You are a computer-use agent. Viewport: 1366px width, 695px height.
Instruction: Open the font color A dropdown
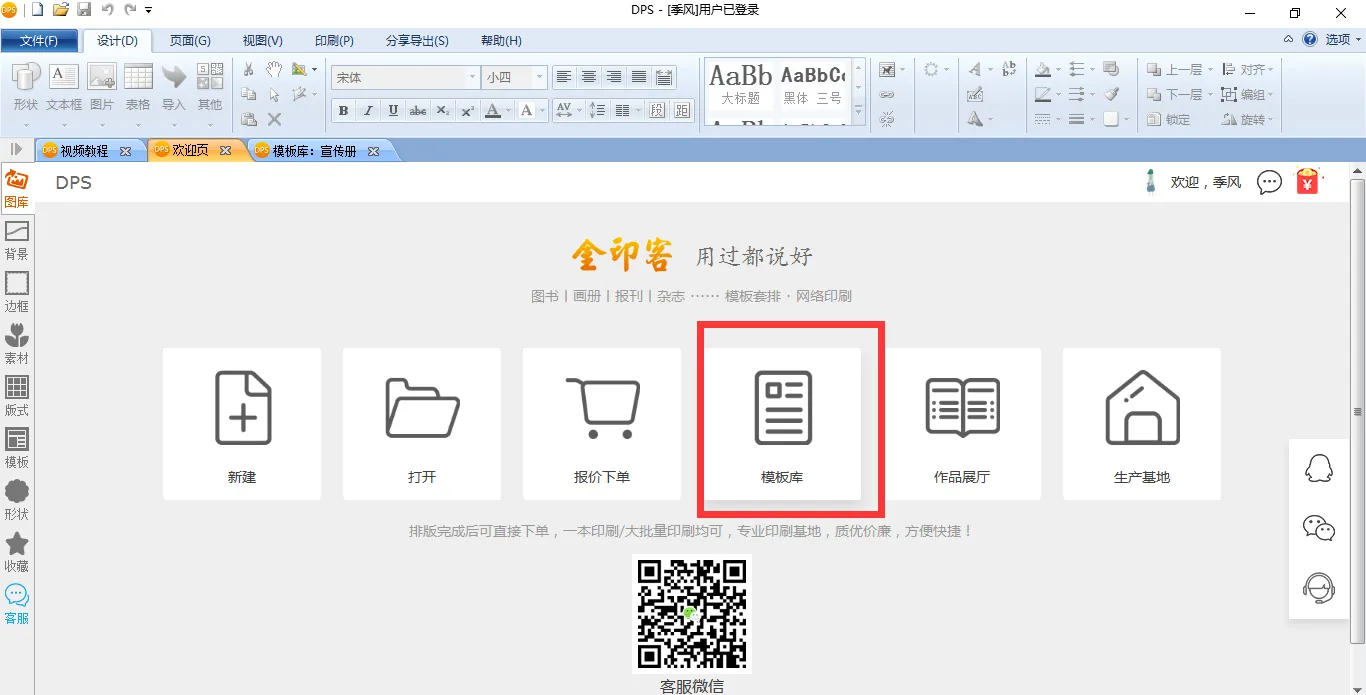(508, 111)
